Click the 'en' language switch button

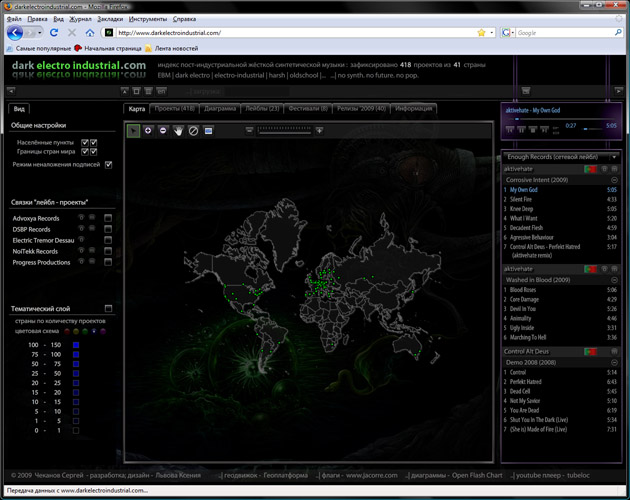coord(161,91)
